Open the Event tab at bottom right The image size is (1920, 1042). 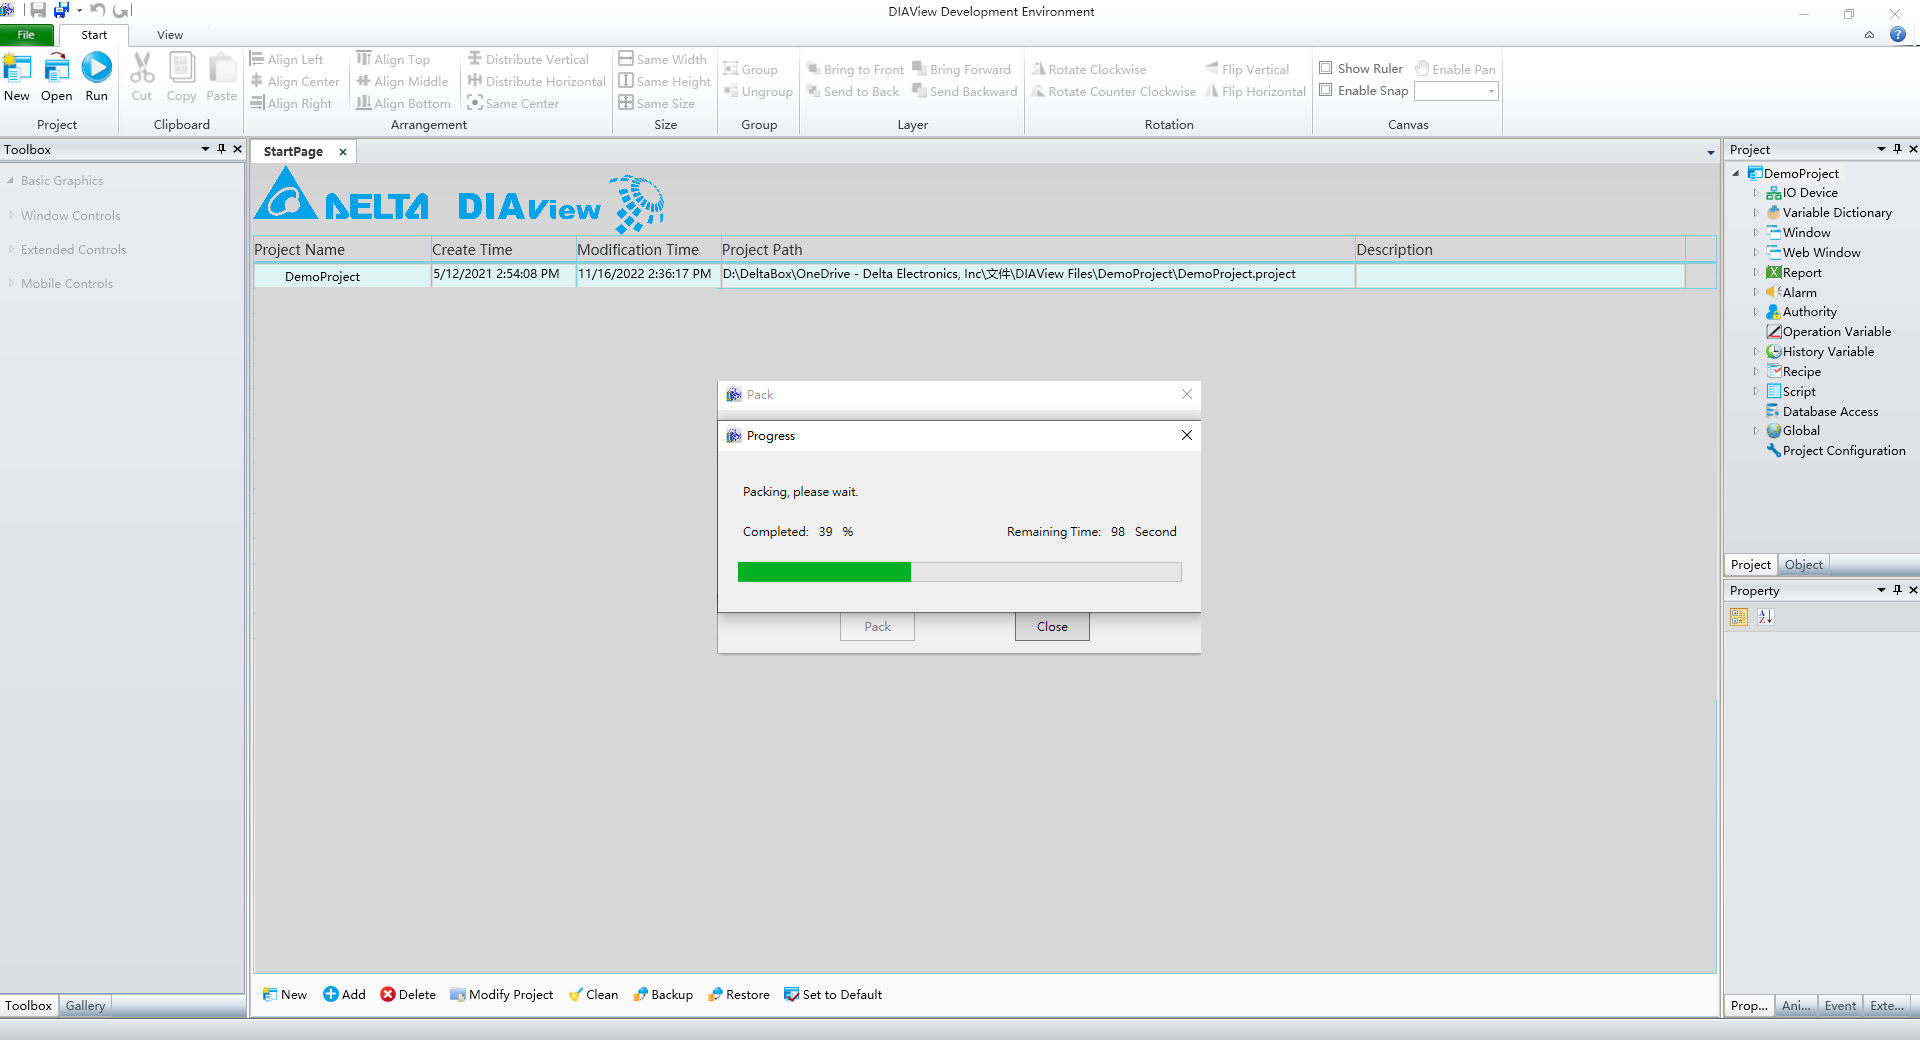[x=1839, y=1006]
